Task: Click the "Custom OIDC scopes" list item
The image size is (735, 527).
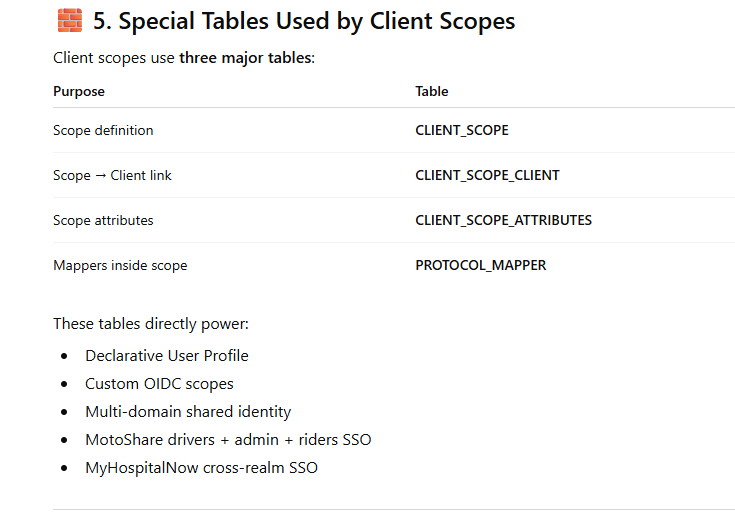Action: coord(159,384)
